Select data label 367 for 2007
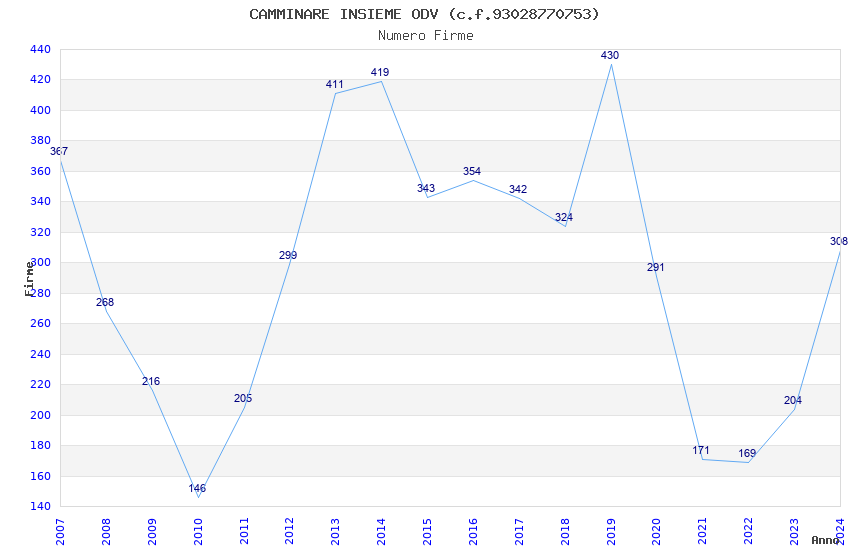Image resolution: width=850 pixels, height=550 pixels. [x=59, y=151]
